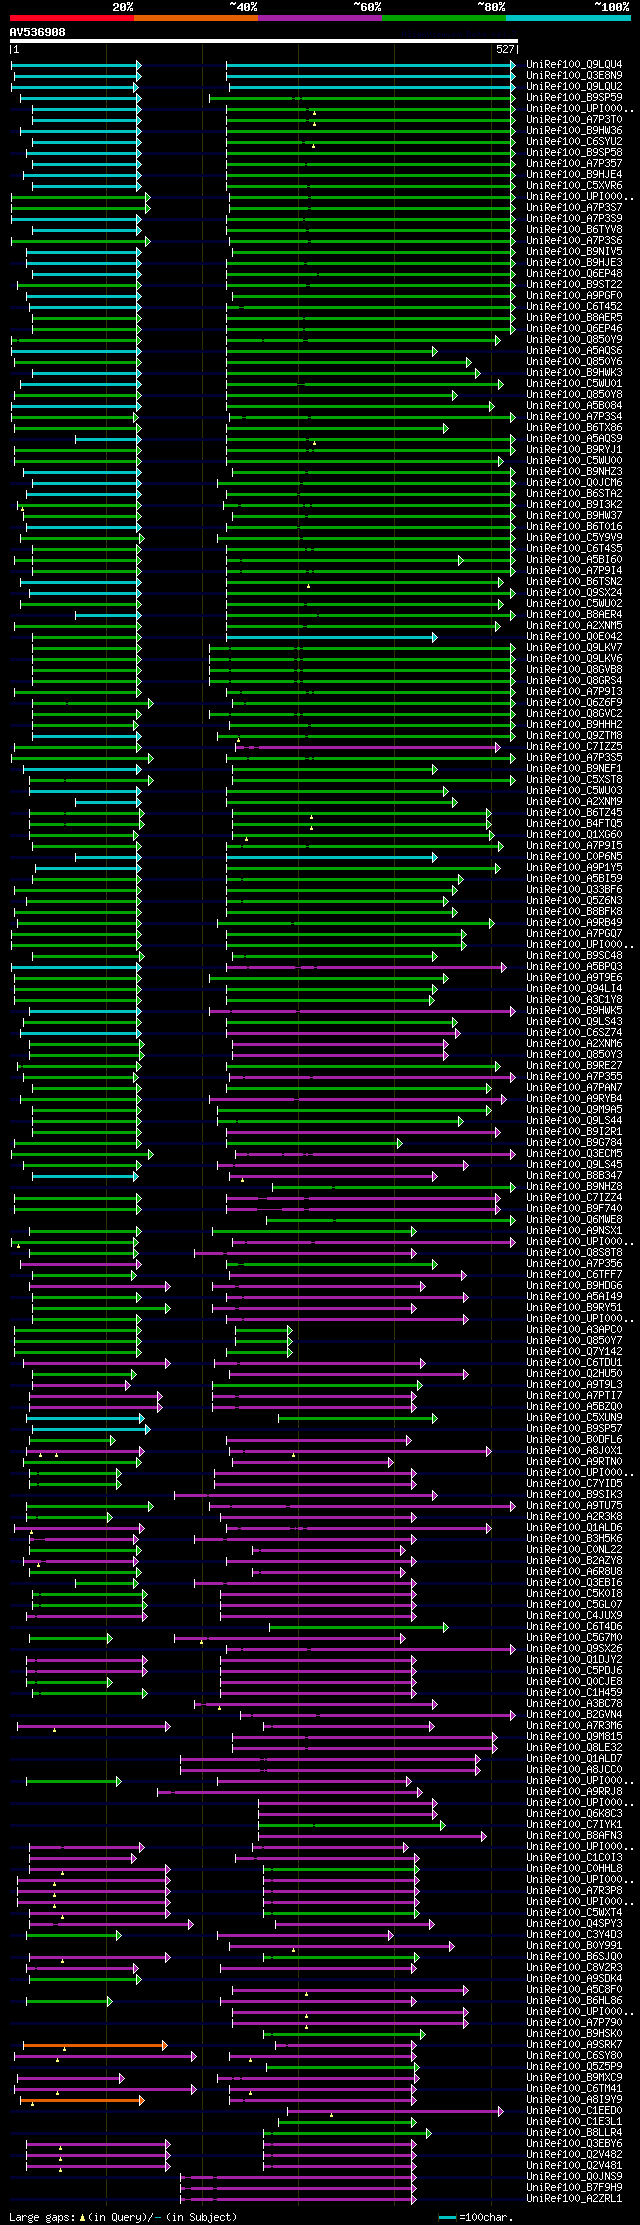Select label UniRef100_B9G784
The height and width of the screenshot is (2225, 640).
[574, 1143]
